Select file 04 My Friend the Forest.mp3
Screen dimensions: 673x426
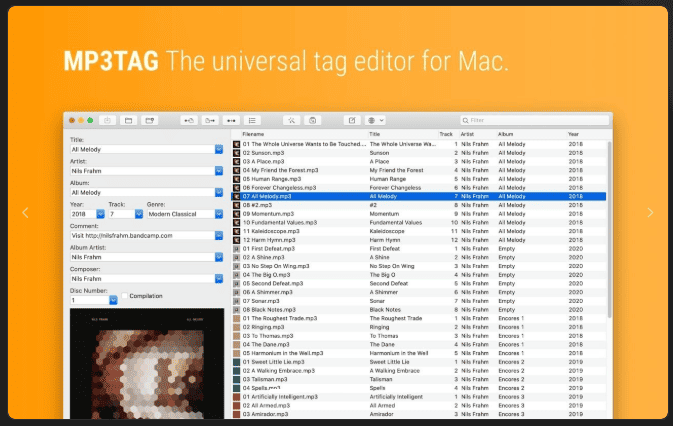pyautogui.click(x=419, y=170)
